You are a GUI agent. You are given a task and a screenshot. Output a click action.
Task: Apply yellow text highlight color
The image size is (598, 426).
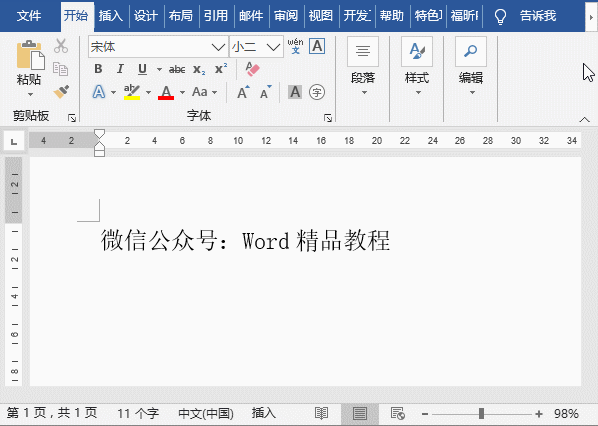pos(132,92)
